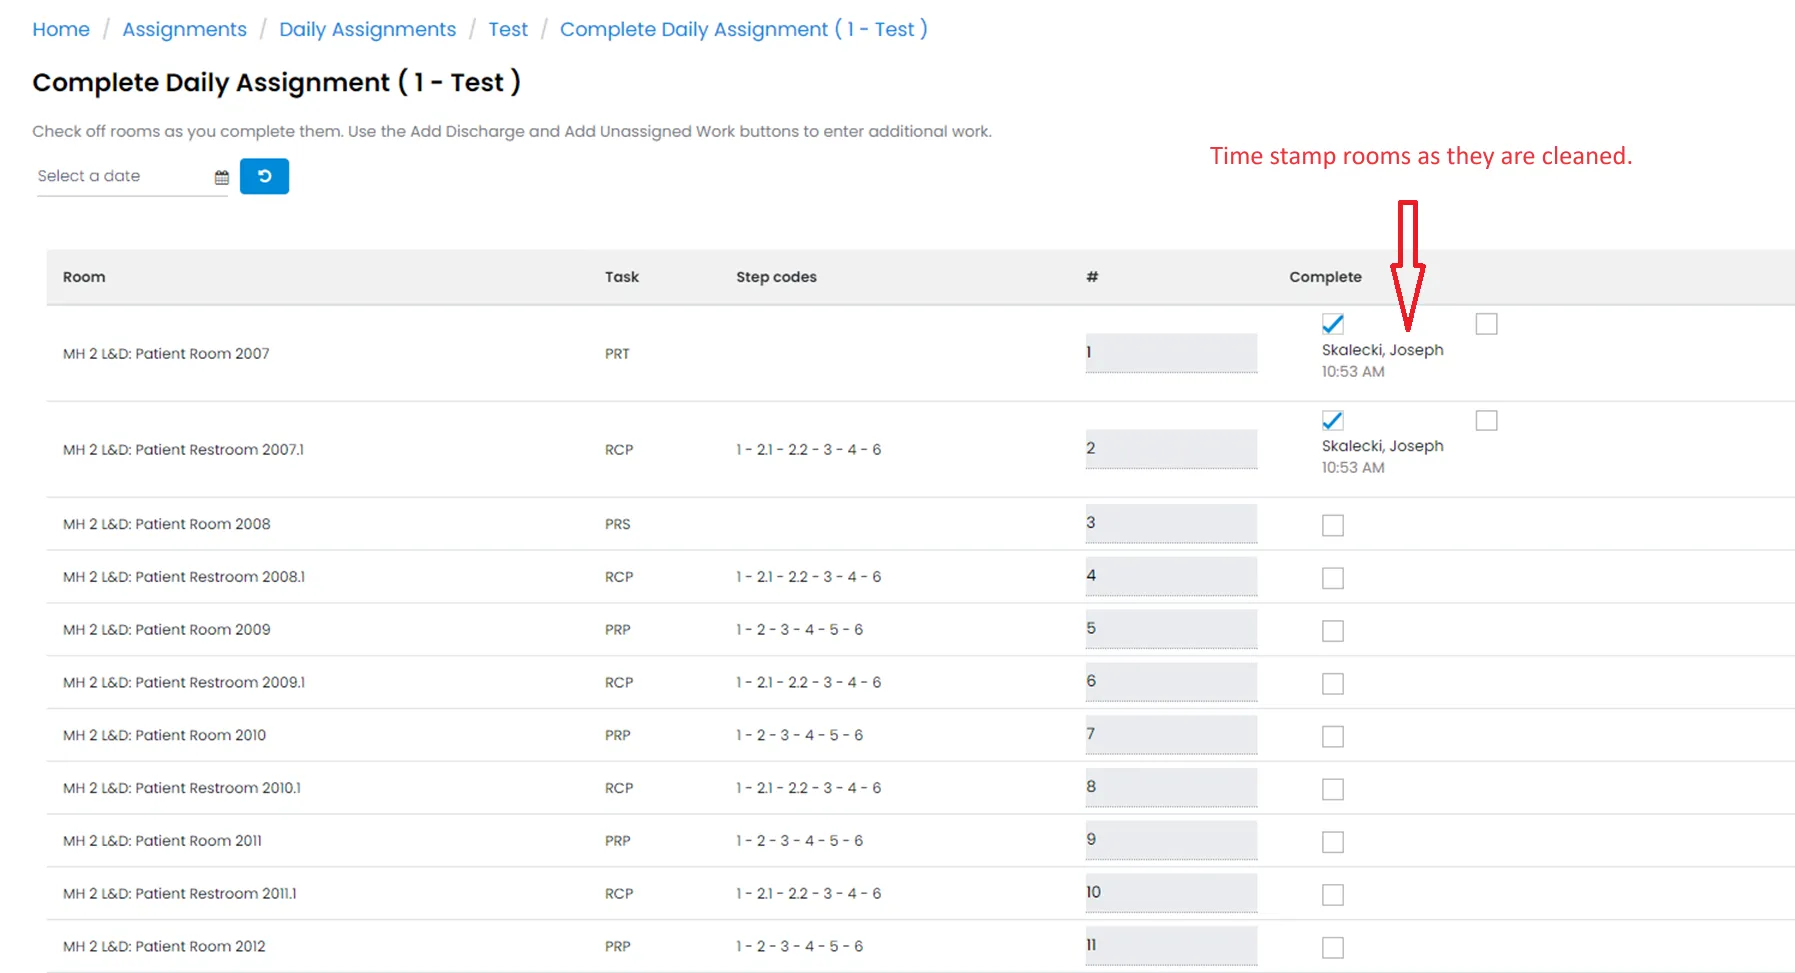
Task: Select row text MH 2 L&D: Patient Room 2008
Action: (x=167, y=524)
